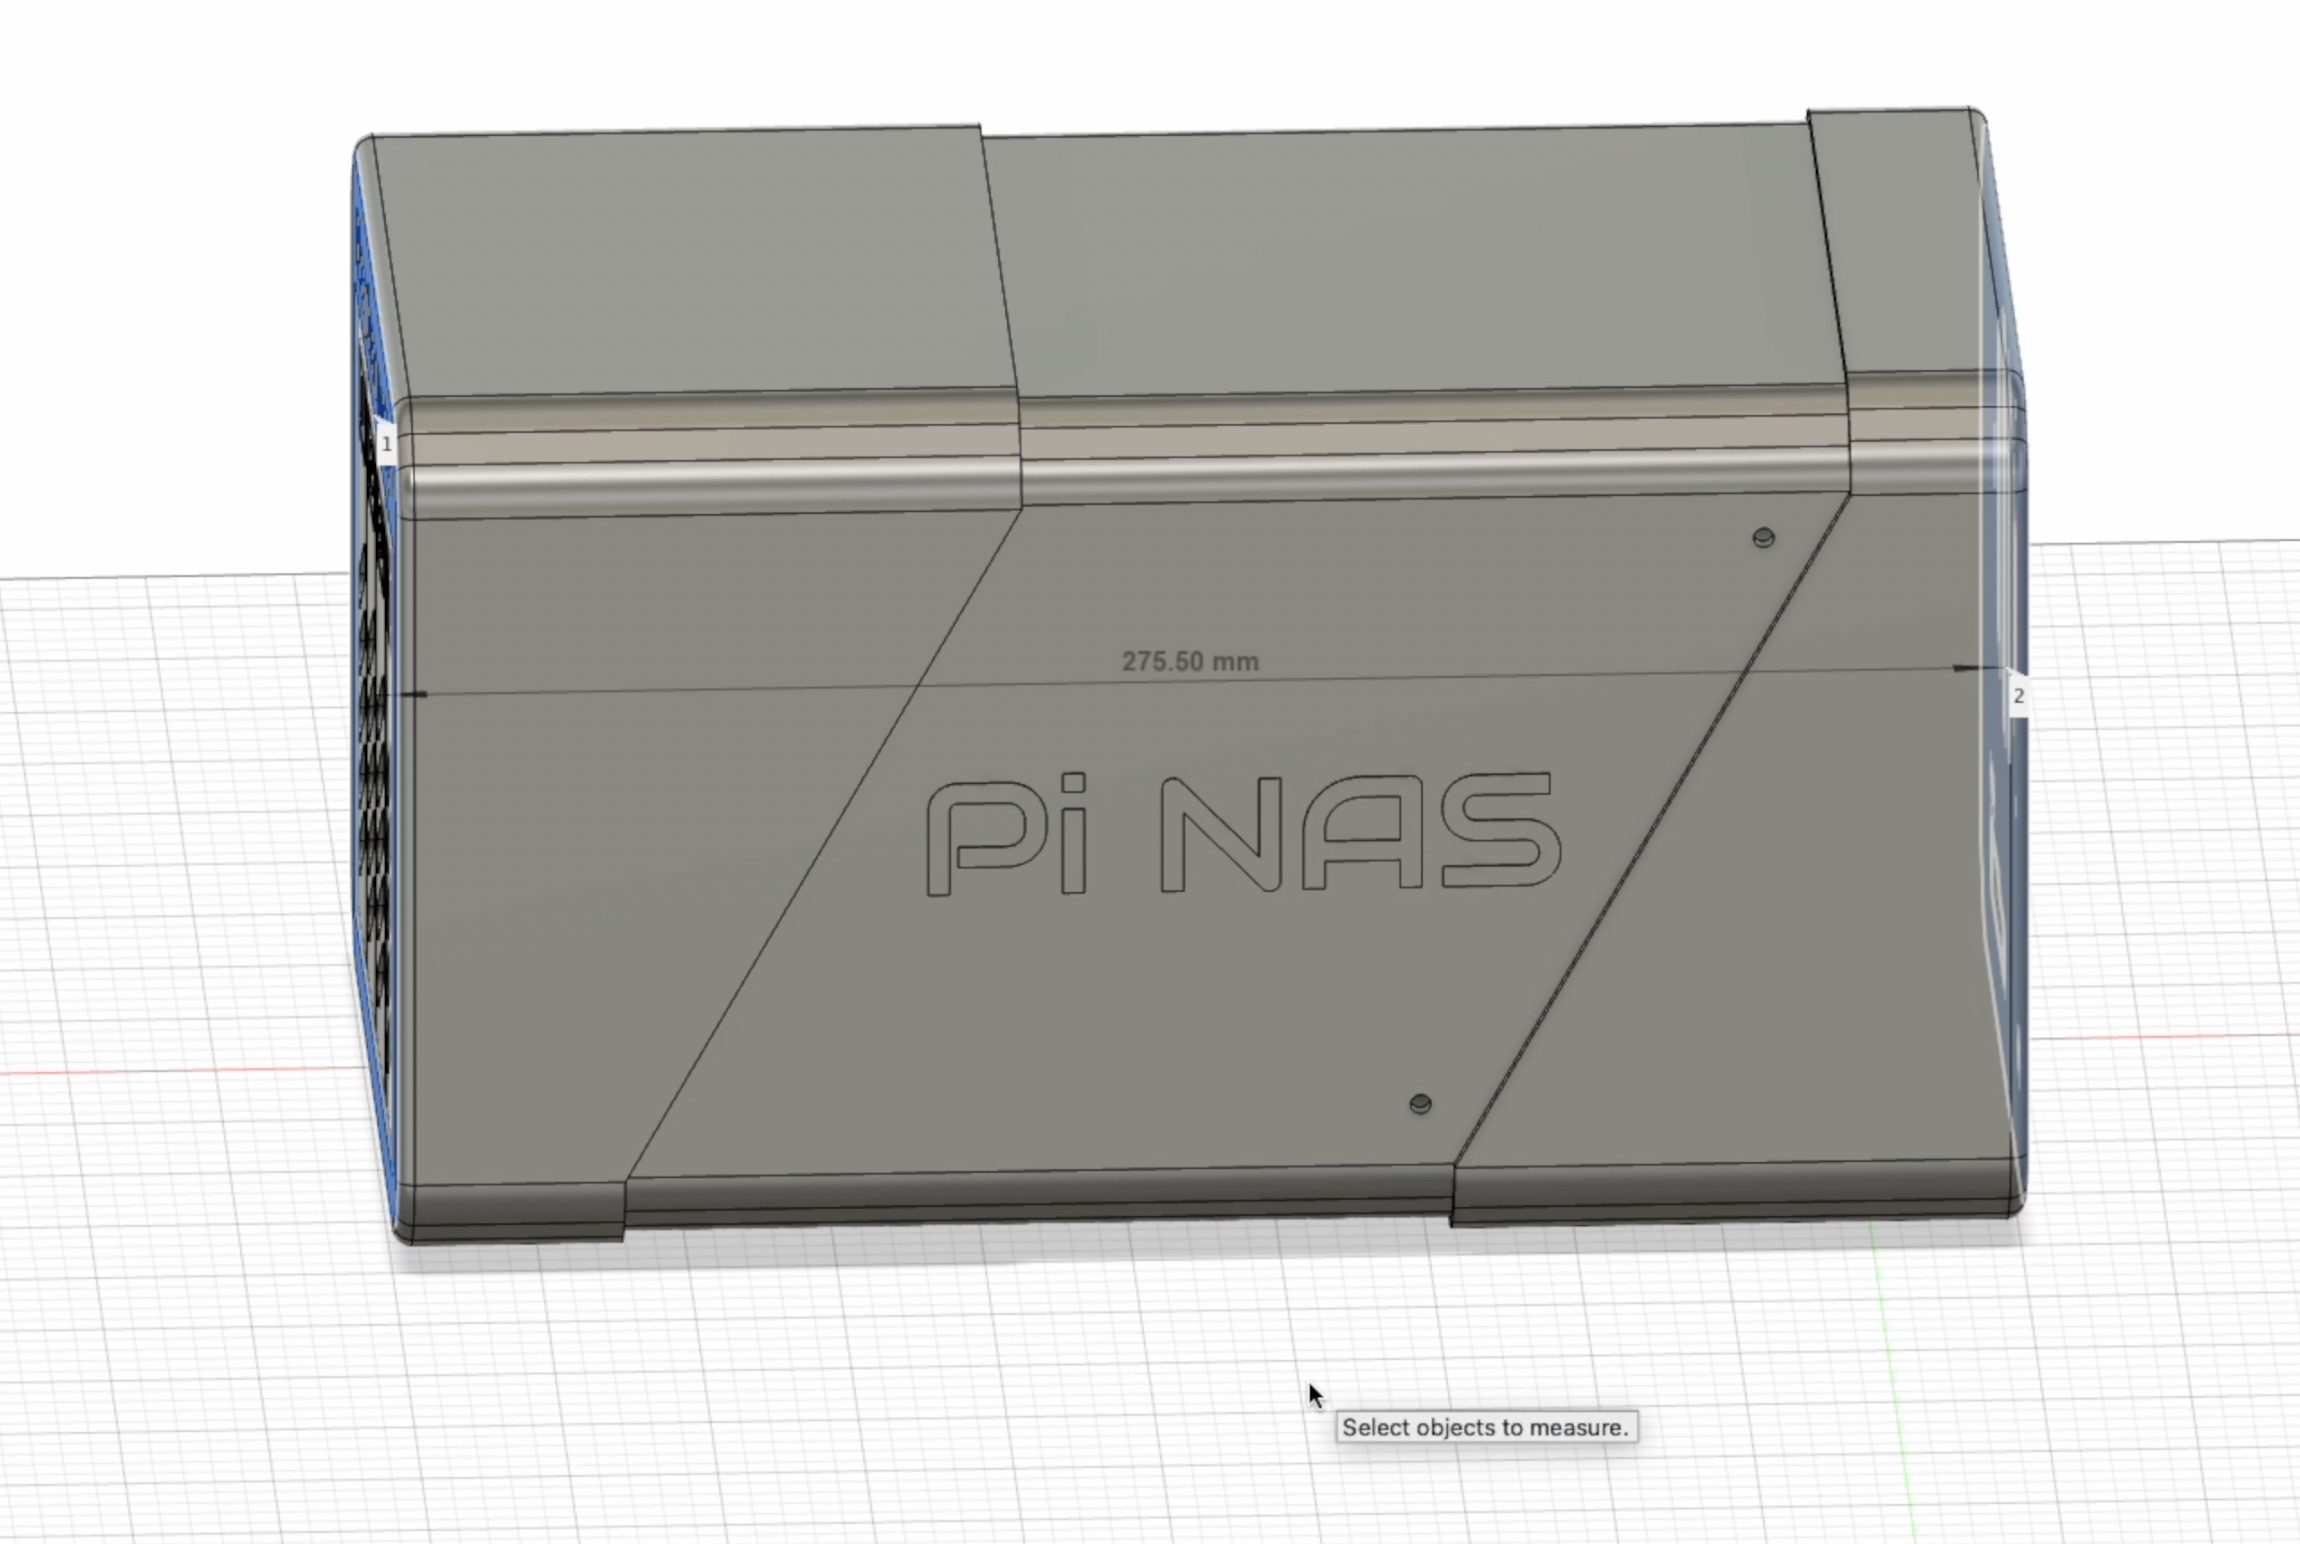Select the upper-right screw hole
Viewport: 2300px width, 1544px height.
click(x=1763, y=538)
